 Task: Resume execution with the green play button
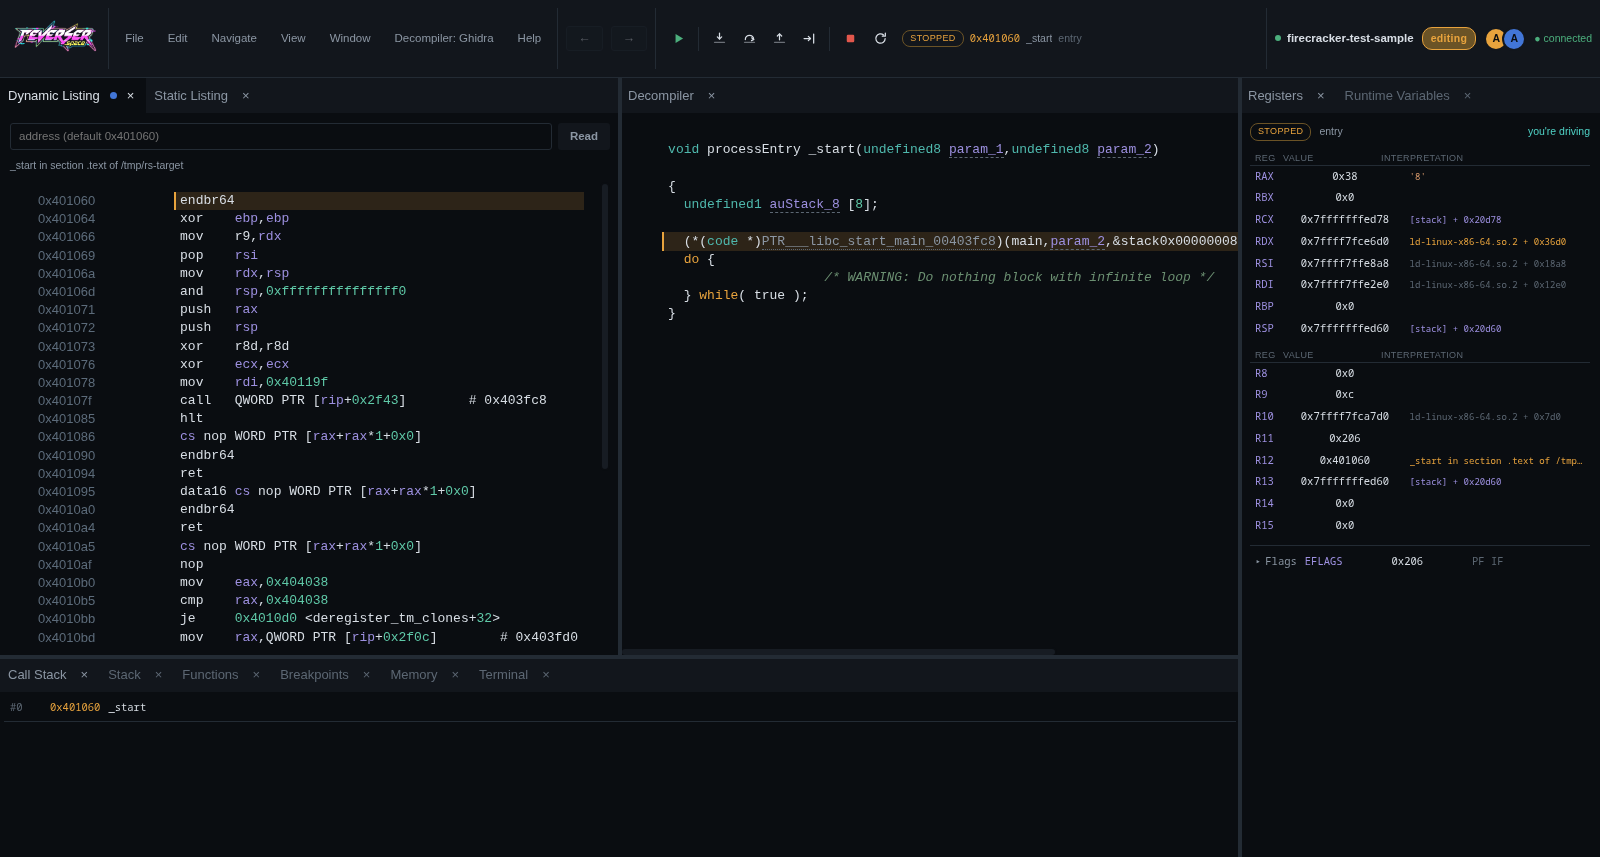[679, 39]
